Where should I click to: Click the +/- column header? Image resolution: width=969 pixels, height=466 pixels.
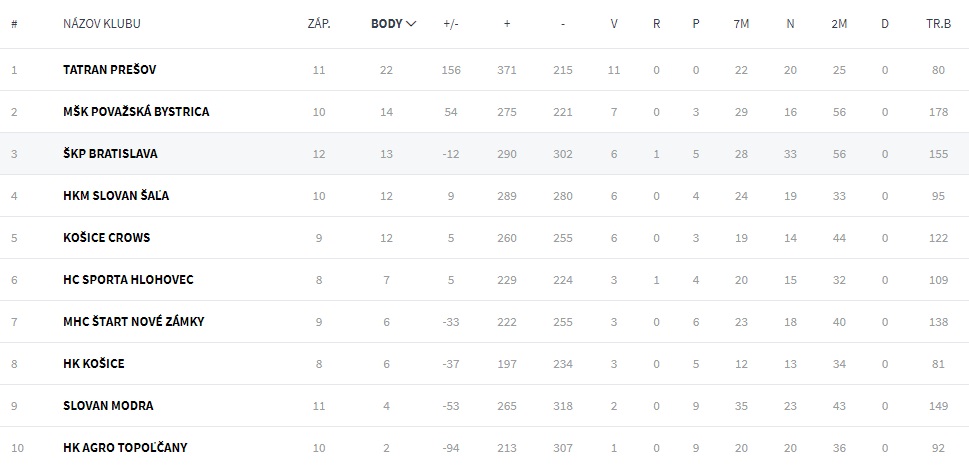451,24
